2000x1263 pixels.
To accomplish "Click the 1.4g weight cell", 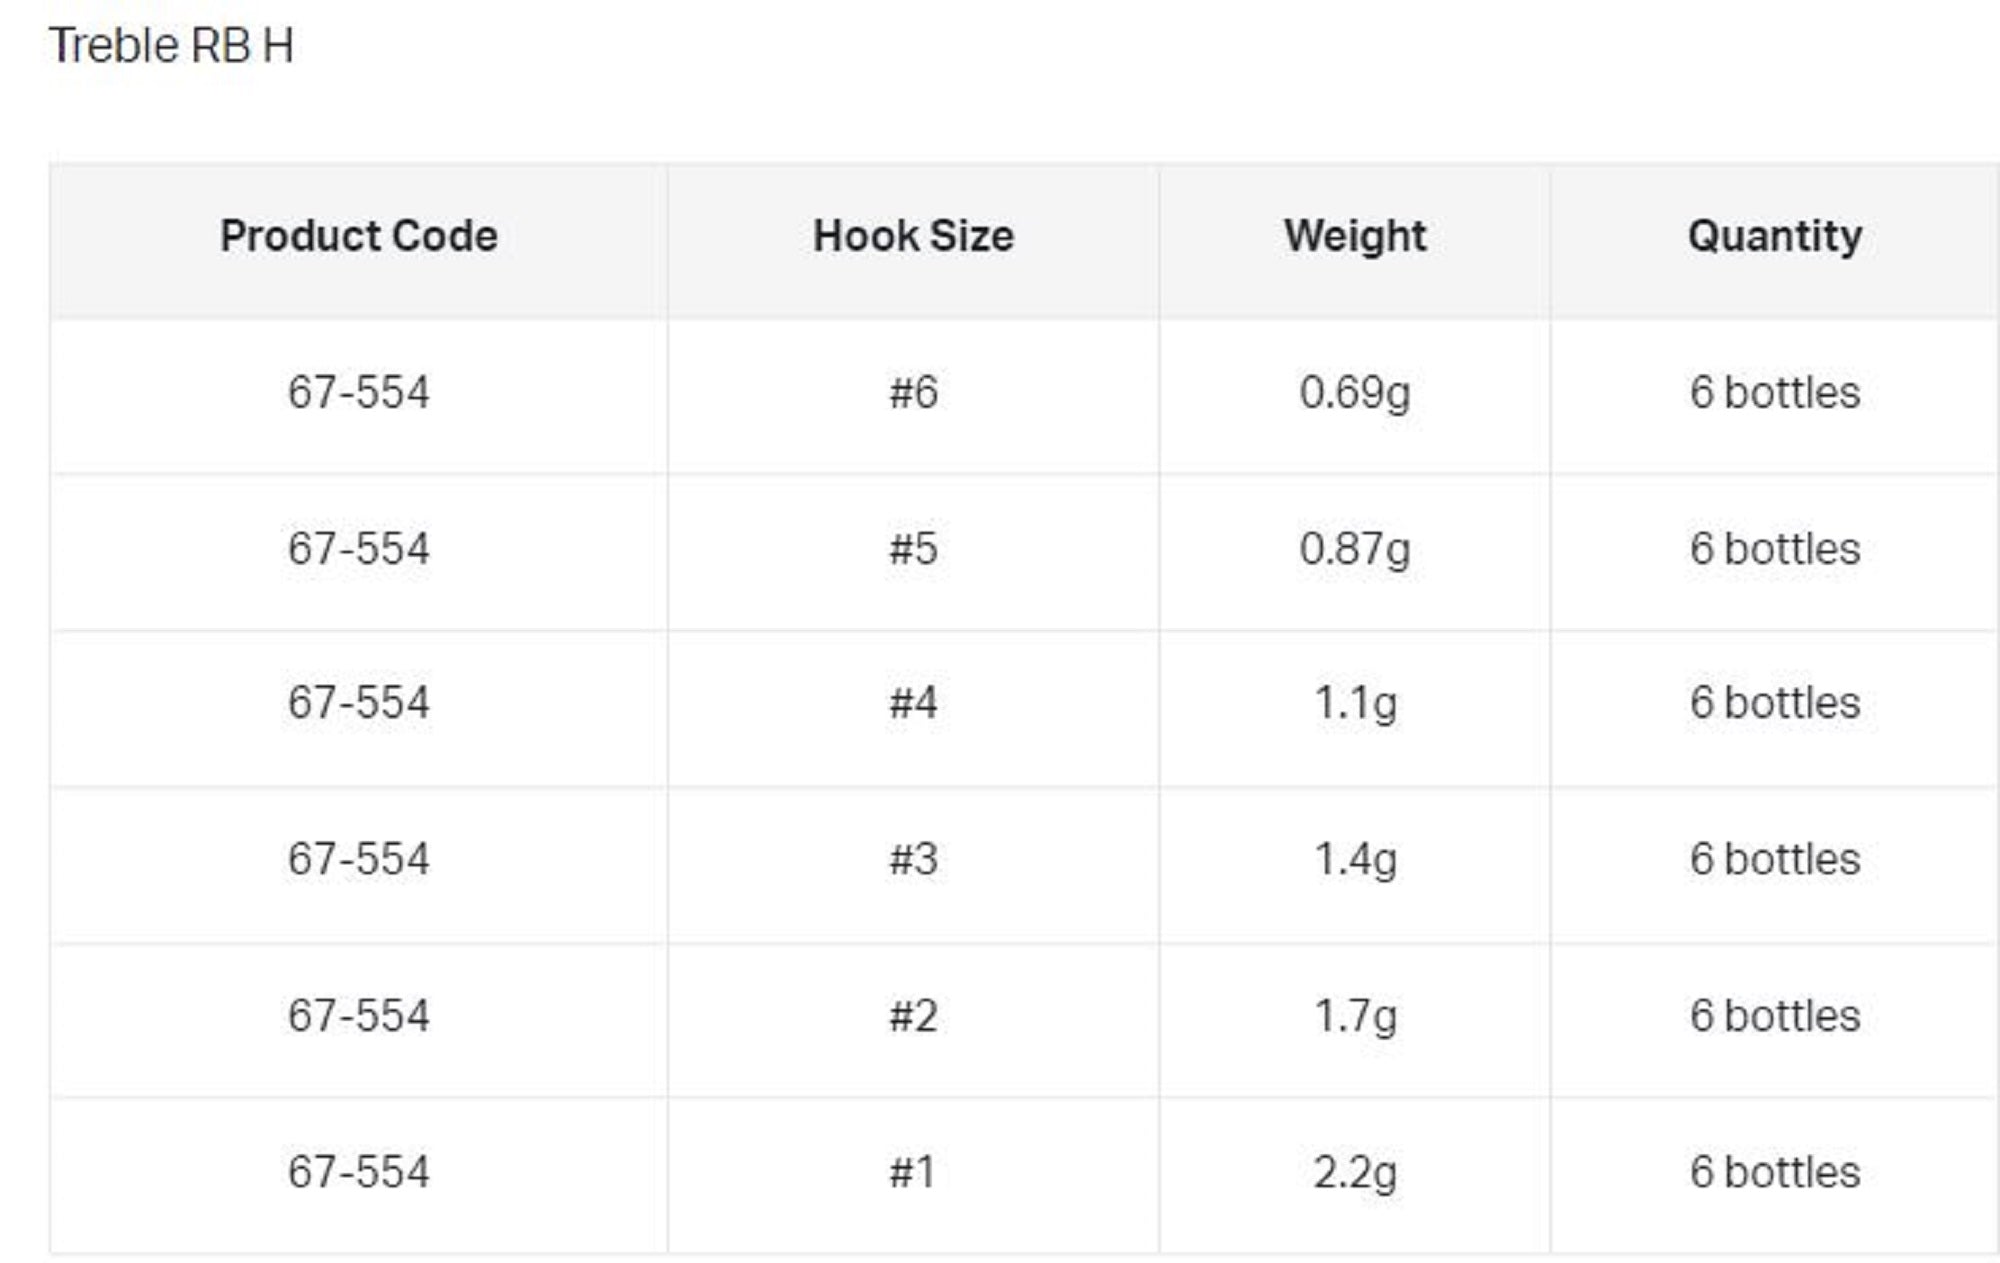I will (x=1354, y=859).
